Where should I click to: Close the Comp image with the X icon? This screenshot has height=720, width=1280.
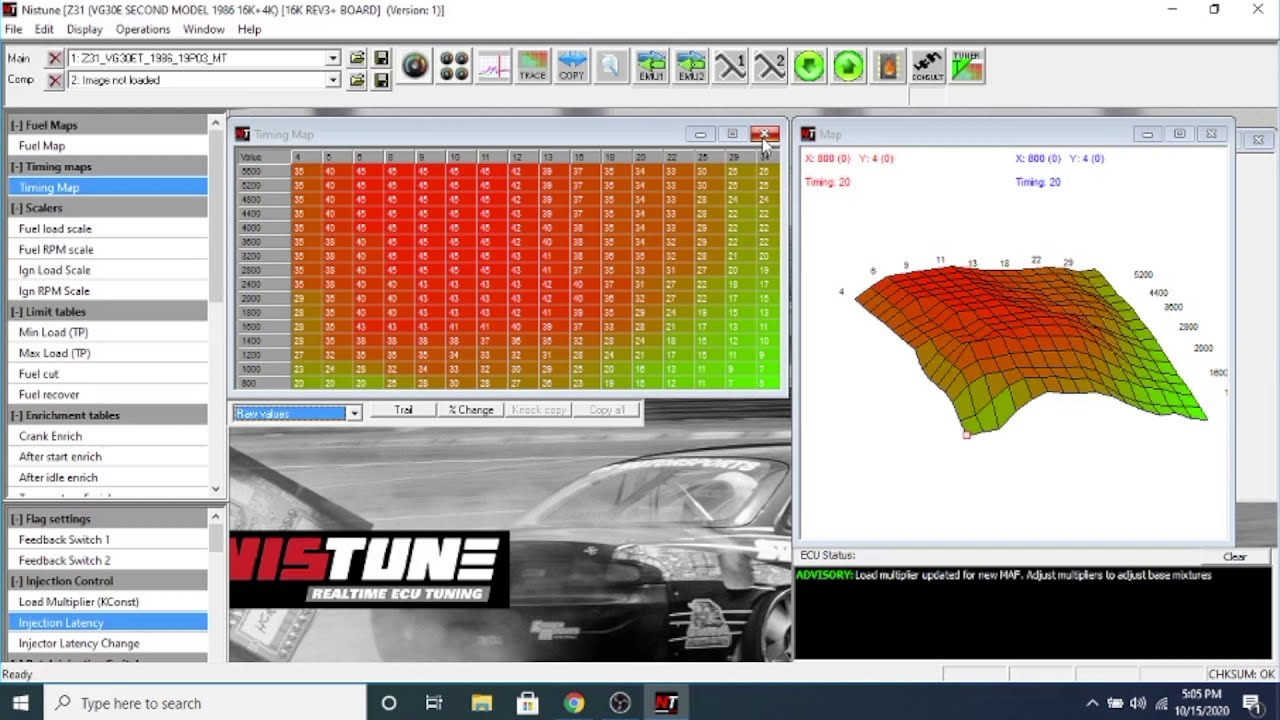click(55, 80)
